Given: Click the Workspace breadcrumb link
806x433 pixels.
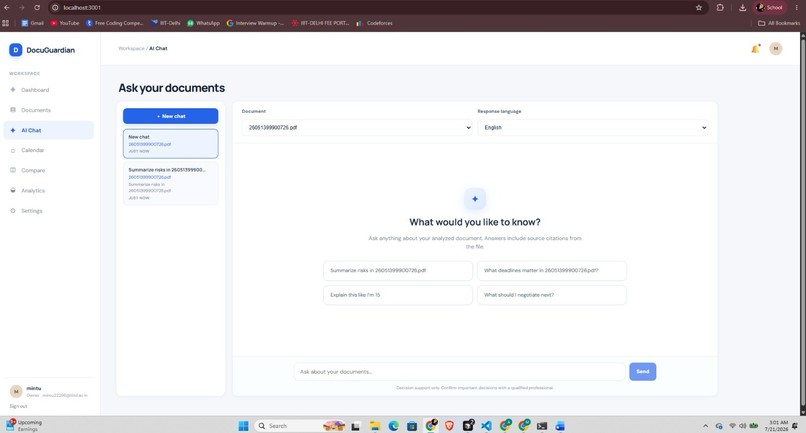Looking at the screenshot, I should (132, 48).
